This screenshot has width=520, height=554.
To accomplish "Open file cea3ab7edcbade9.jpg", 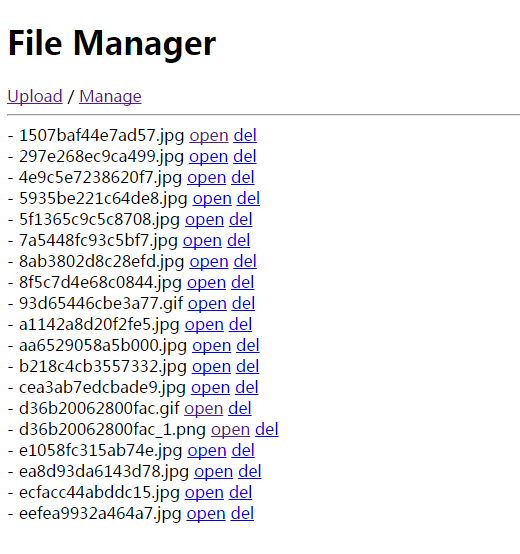I will 211,388.
